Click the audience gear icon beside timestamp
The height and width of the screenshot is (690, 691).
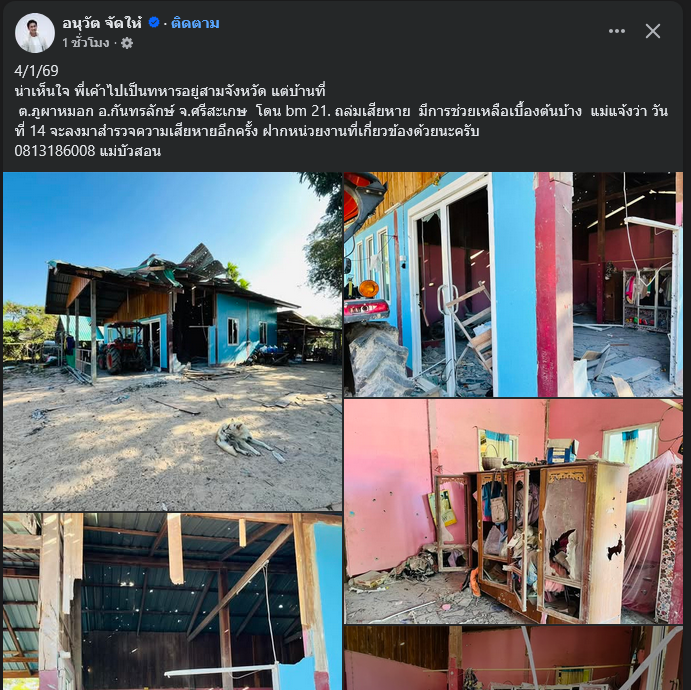[127, 43]
